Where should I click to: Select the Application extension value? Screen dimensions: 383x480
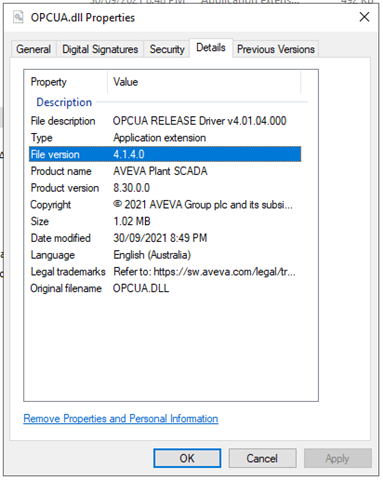[159, 138]
